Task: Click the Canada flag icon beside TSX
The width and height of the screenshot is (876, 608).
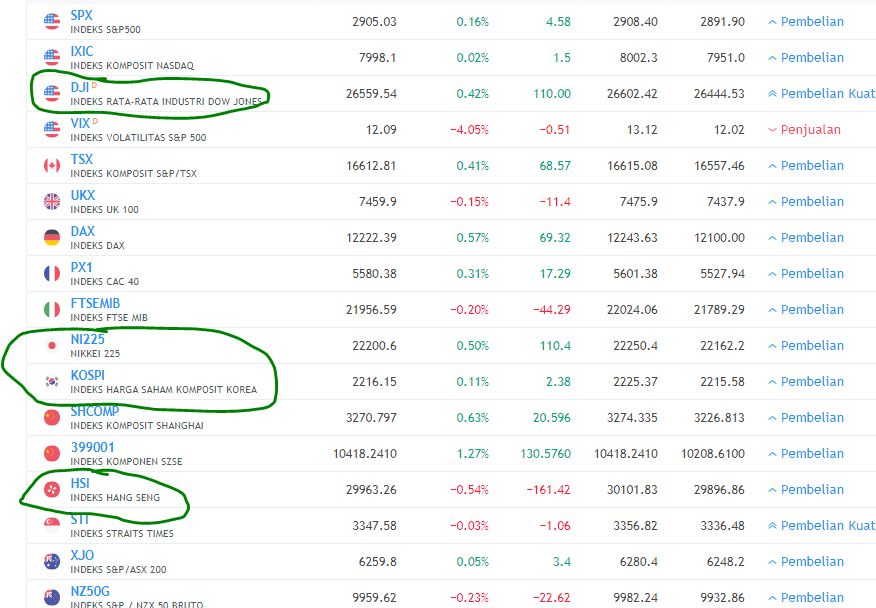Action: 51,165
